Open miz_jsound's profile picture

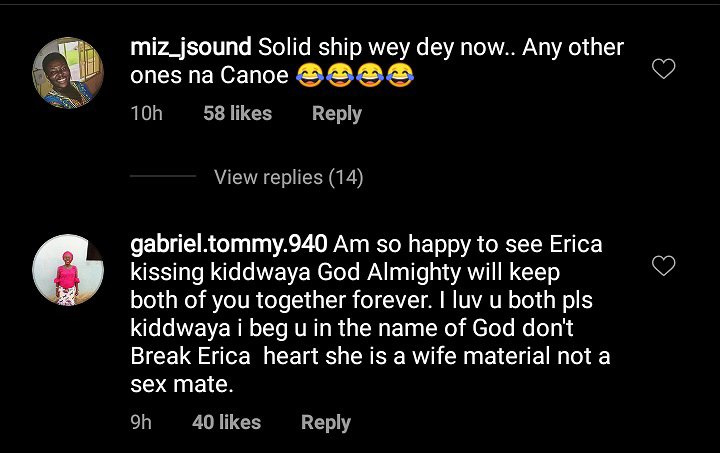(x=69, y=72)
